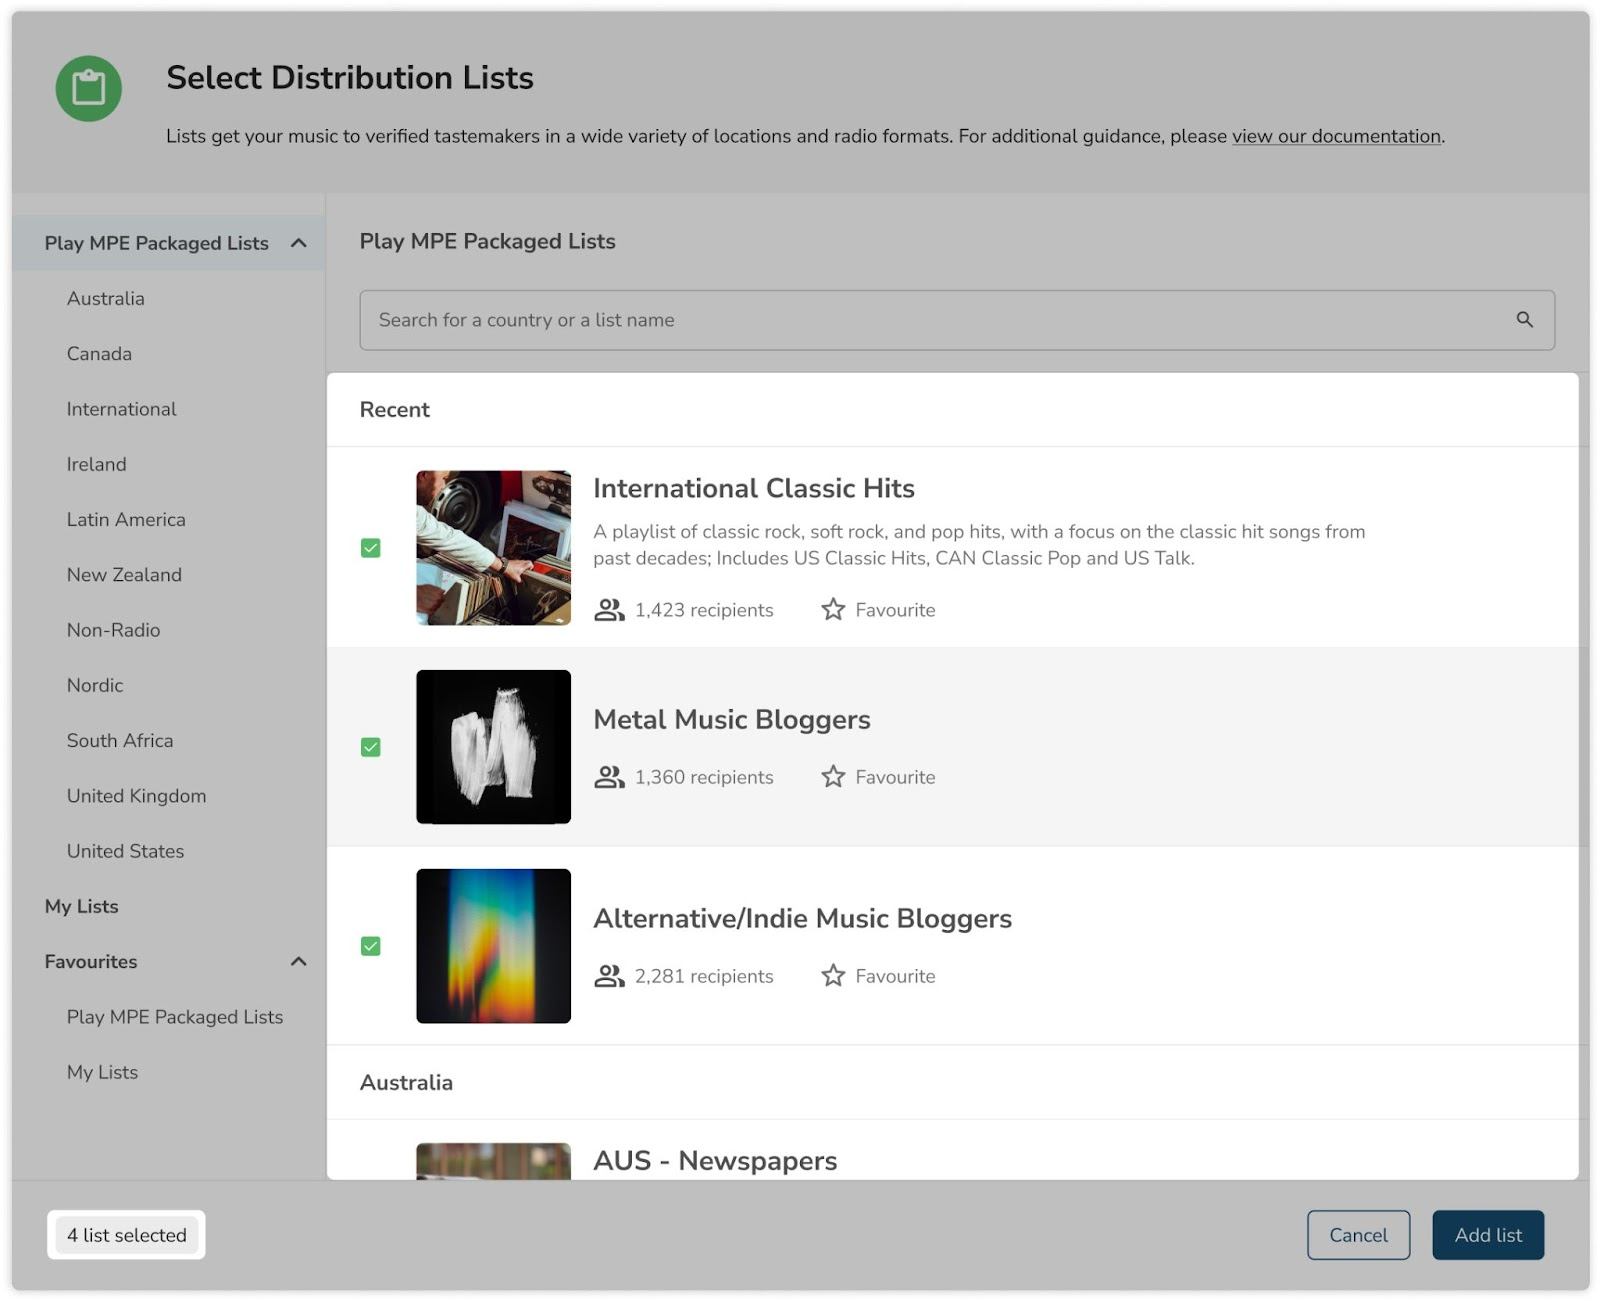
Task: Select Latin America in the sidebar
Action: pos(126,520)
